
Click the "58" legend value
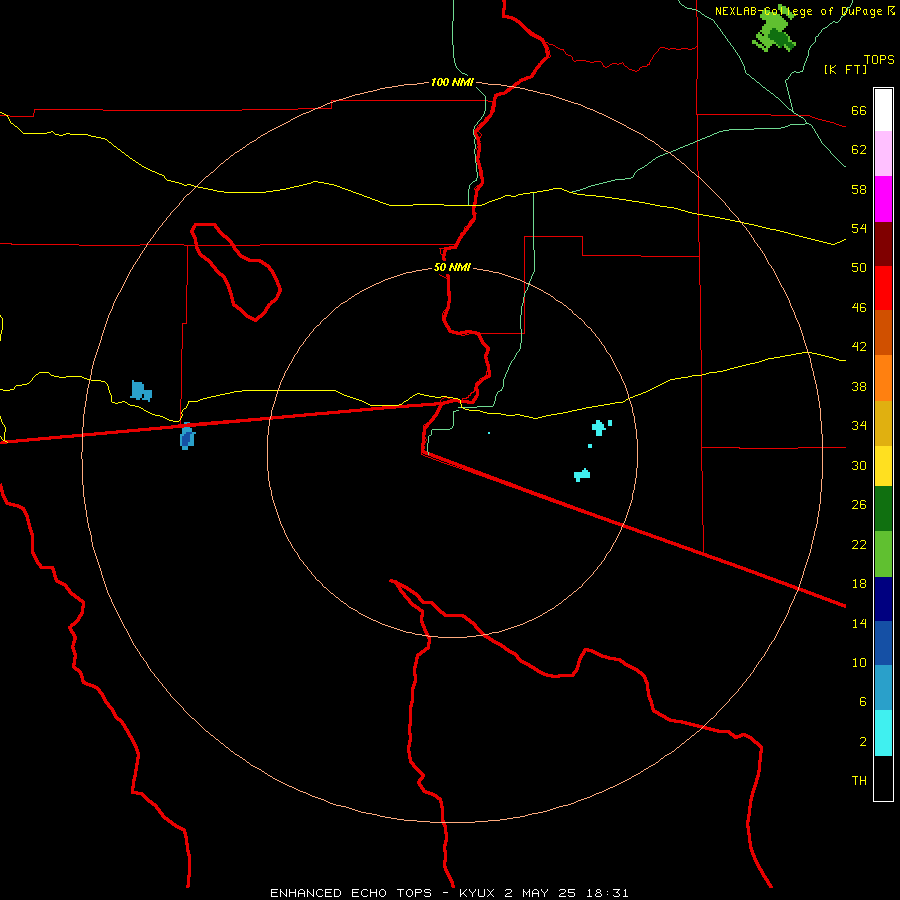859,189
